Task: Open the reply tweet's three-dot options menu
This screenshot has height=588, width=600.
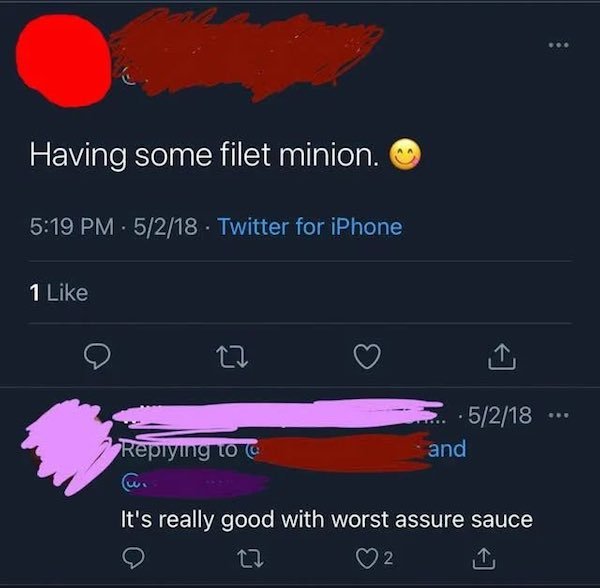Action: (559, 415)
